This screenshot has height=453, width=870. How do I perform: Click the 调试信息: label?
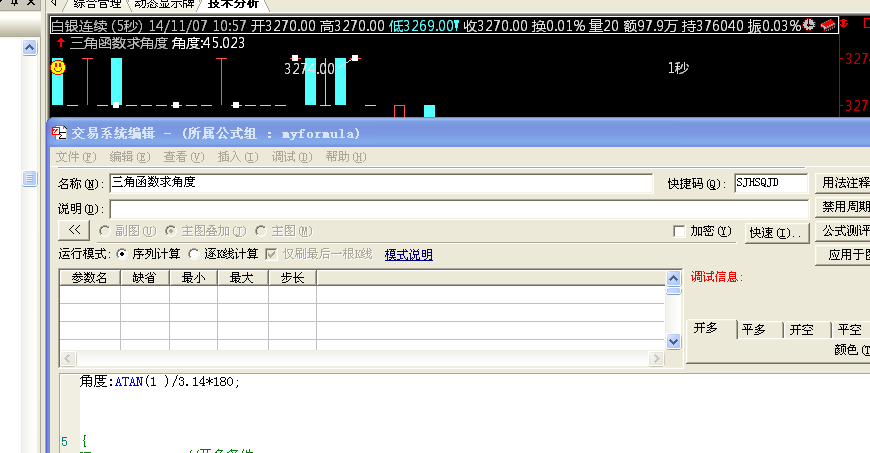coord(717,277)
